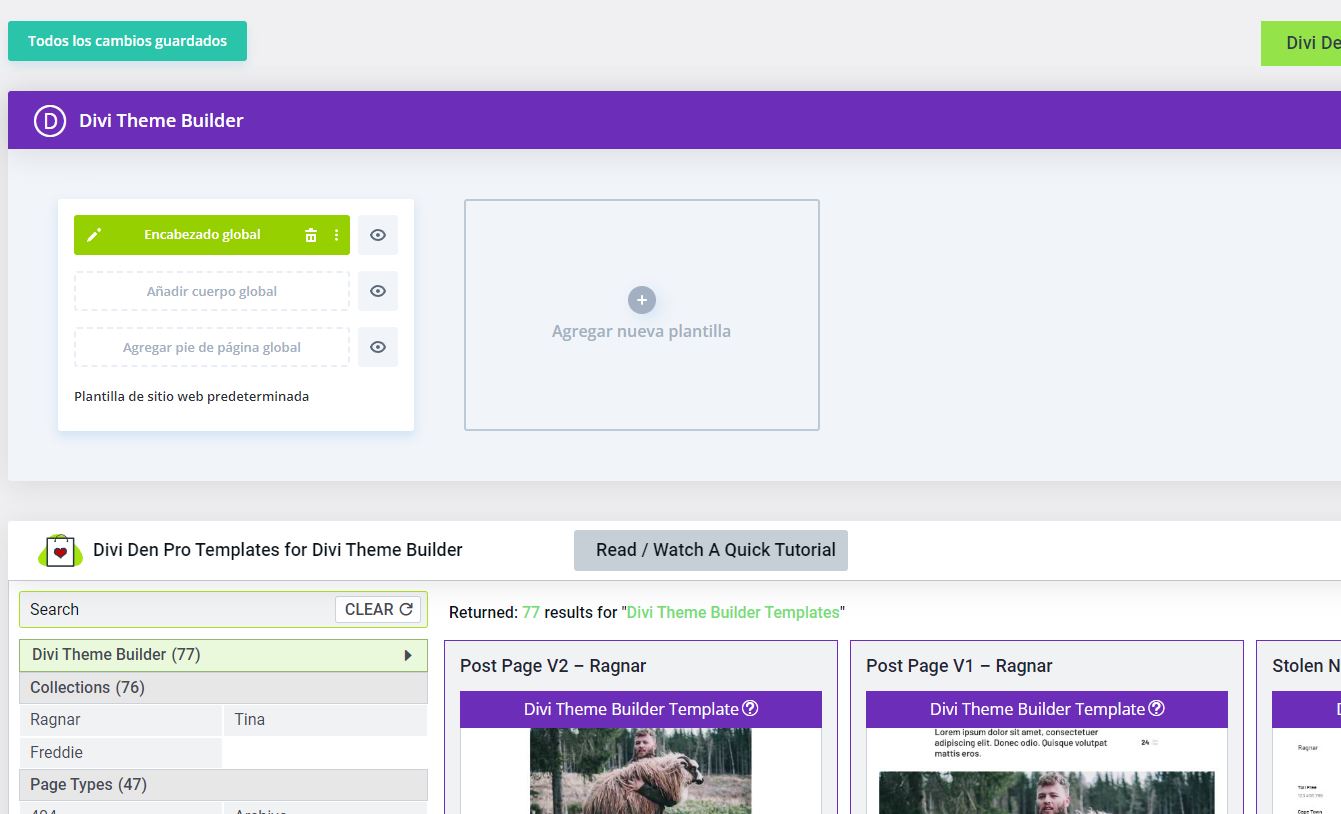The height and width of the screenshot is (814, 1341).
Task: Click Añadir cuerpo global placeholder
Action: [x=212, y=291]
